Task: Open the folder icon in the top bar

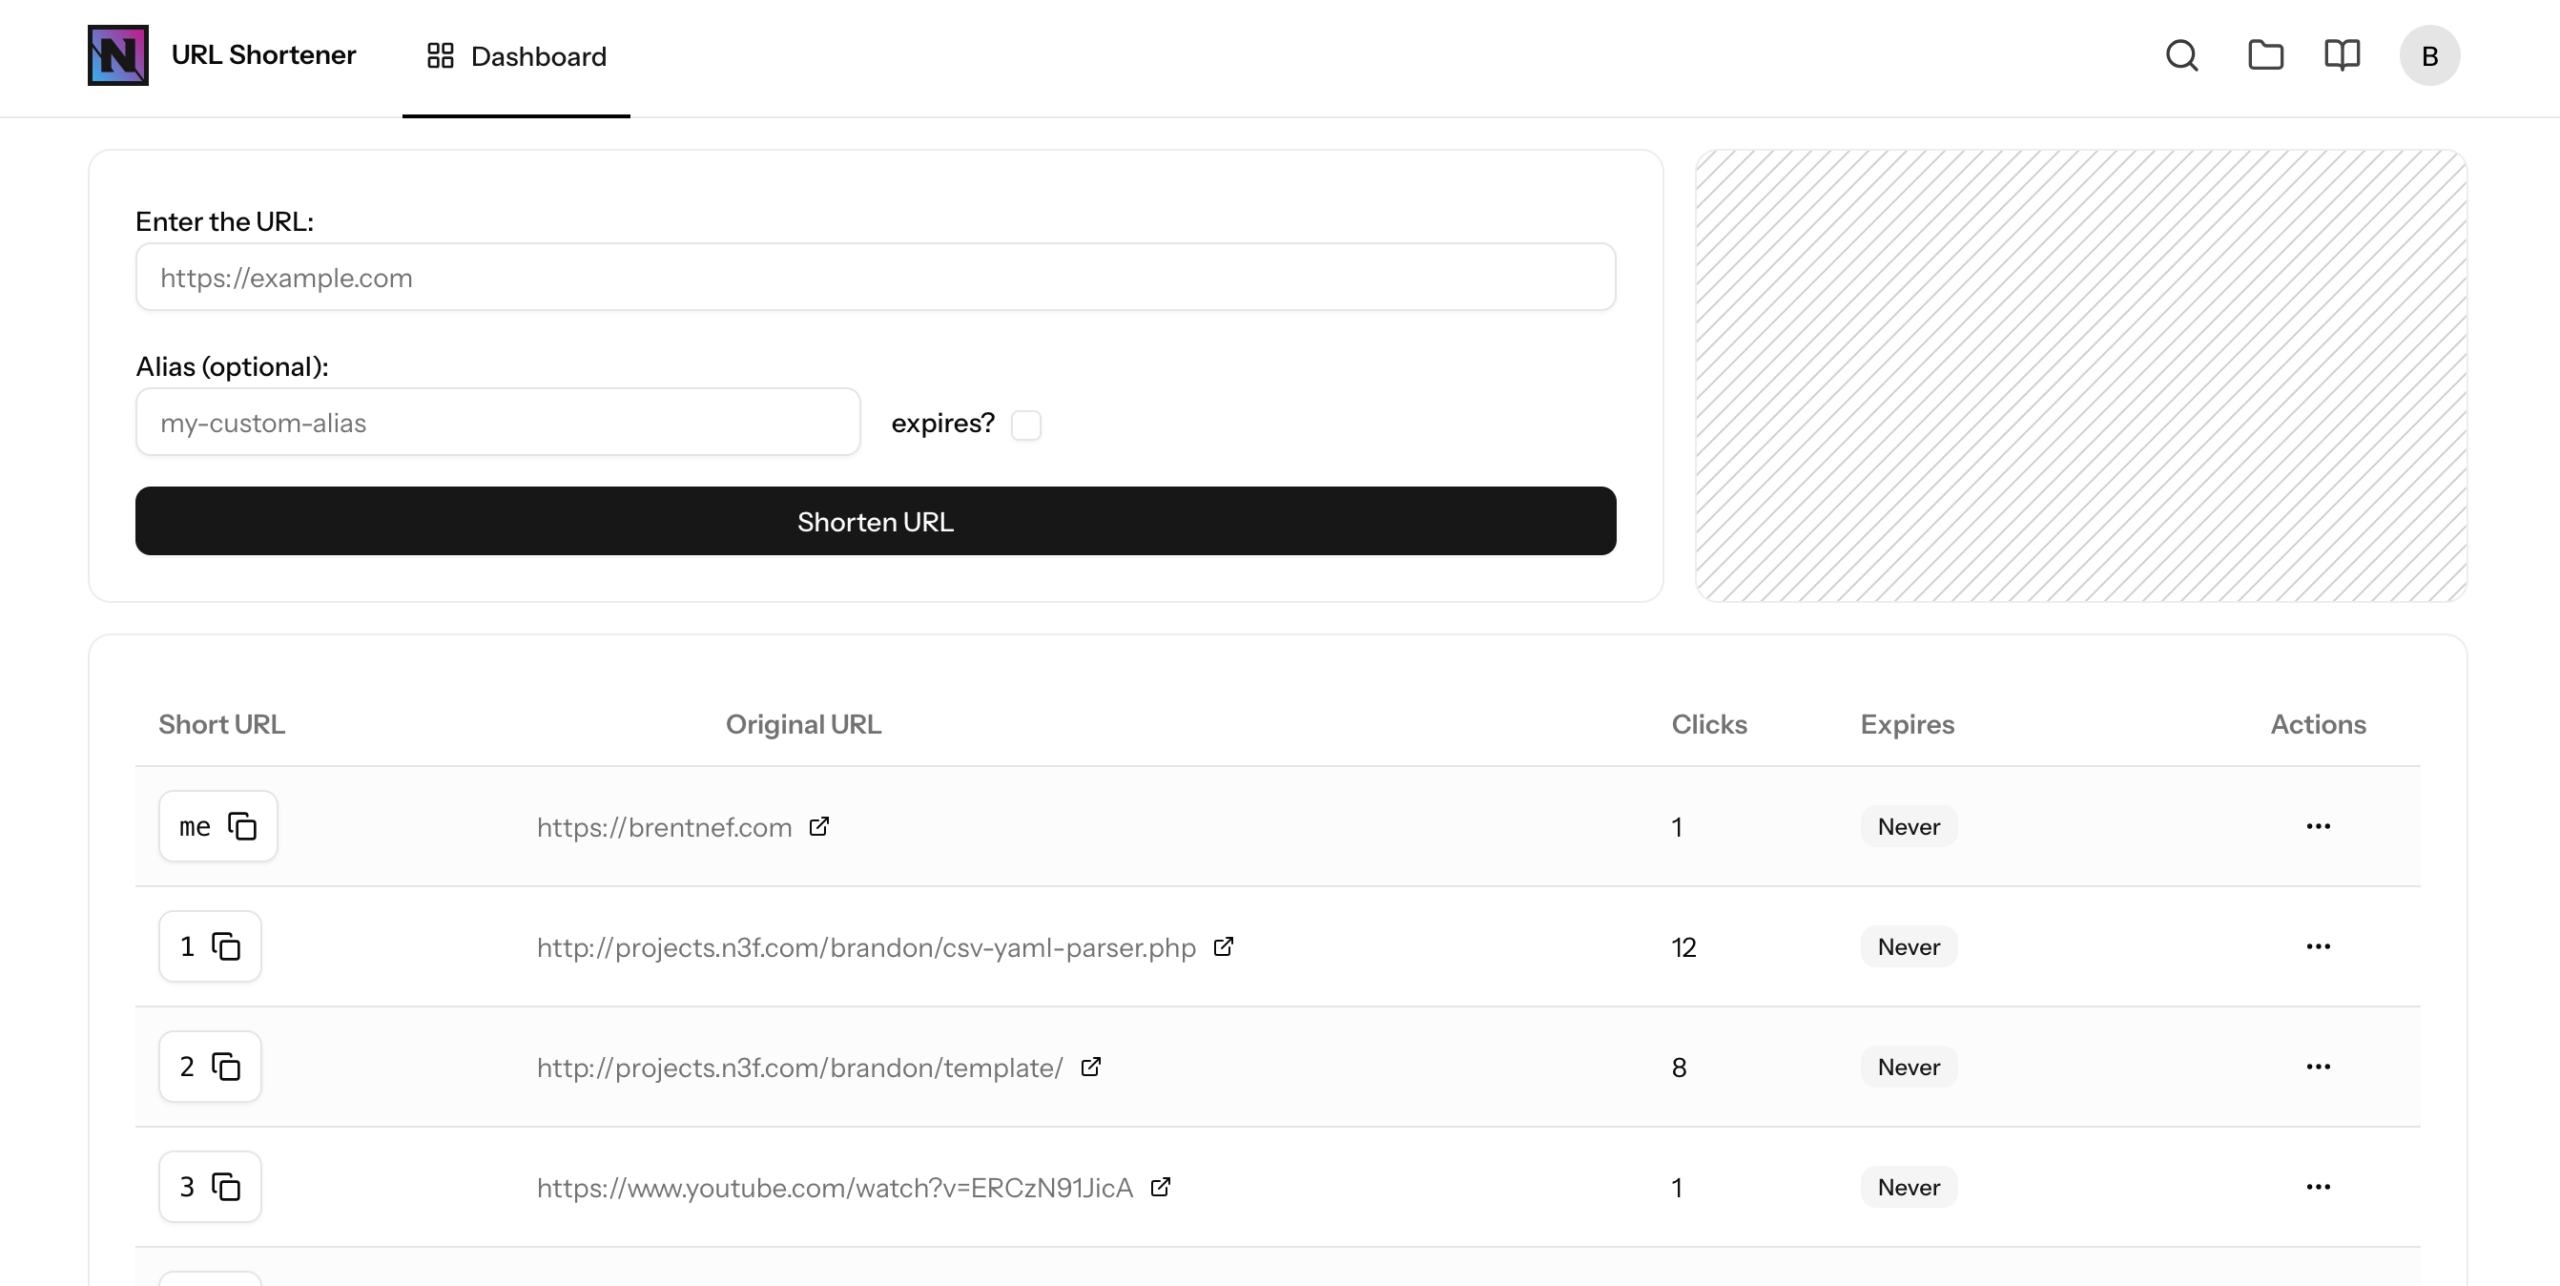Action: coord(2265,55)
